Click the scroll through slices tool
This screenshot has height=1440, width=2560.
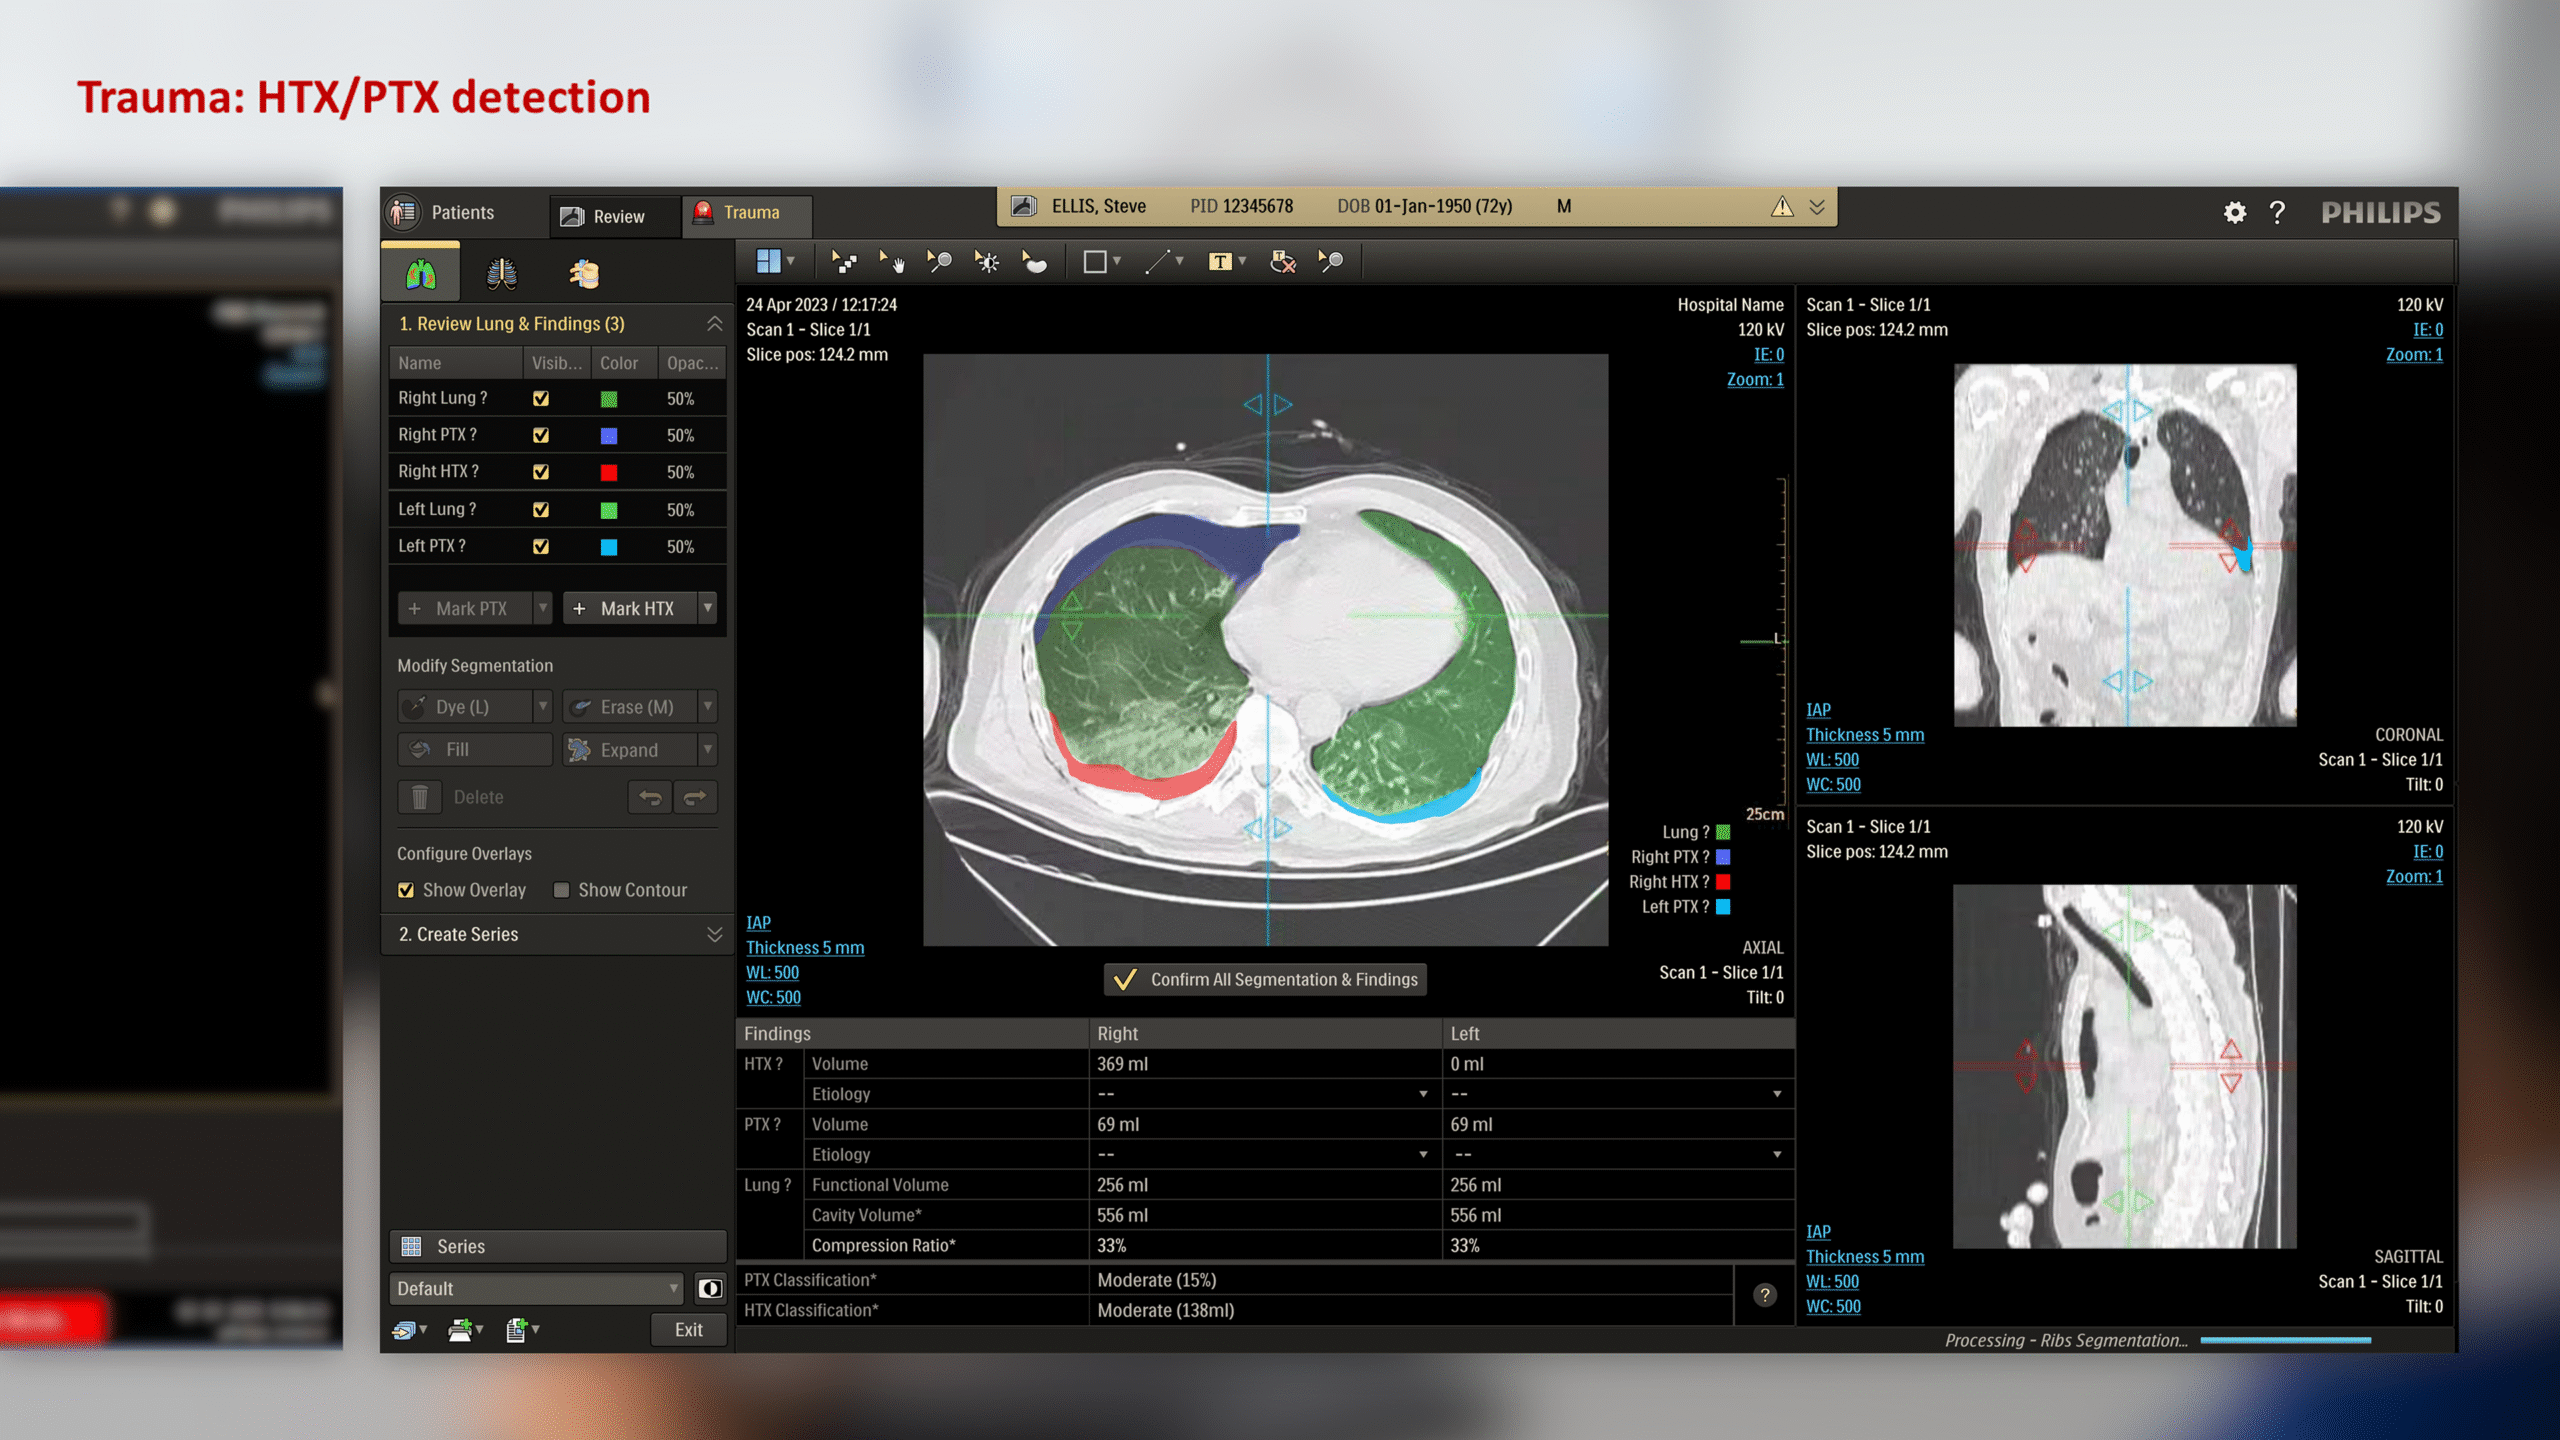click(x=843, y=262)
